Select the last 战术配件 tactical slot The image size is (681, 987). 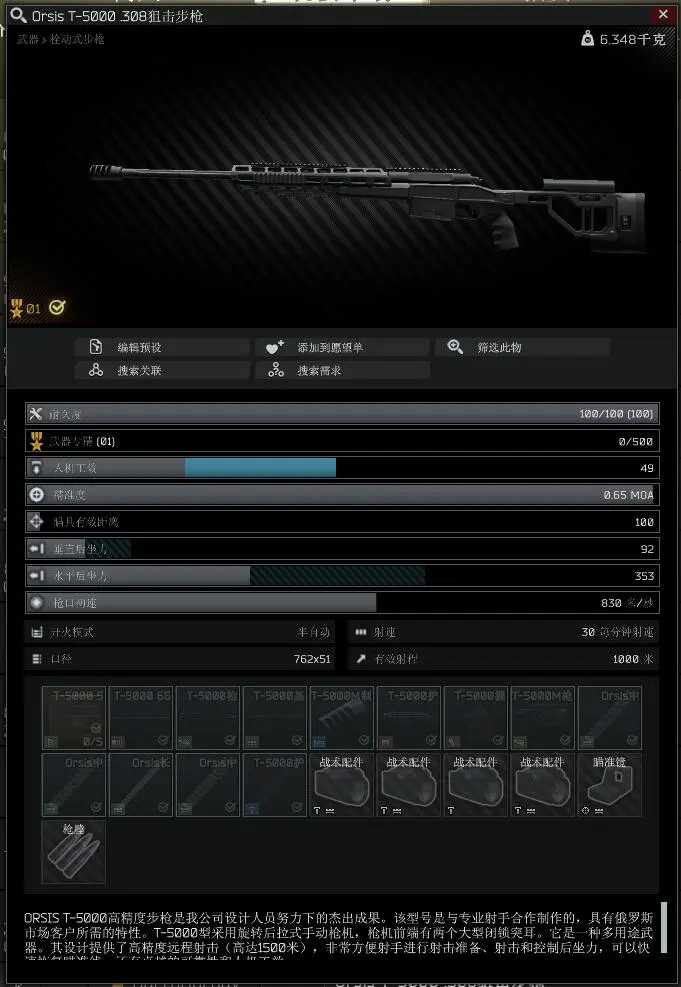(543, 785)
